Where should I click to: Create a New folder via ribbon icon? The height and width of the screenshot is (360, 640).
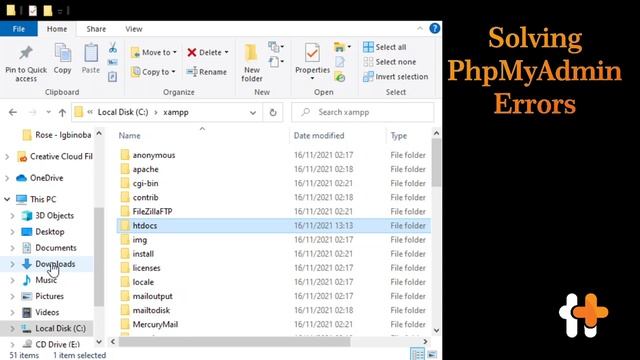click(x=251, y=53)
